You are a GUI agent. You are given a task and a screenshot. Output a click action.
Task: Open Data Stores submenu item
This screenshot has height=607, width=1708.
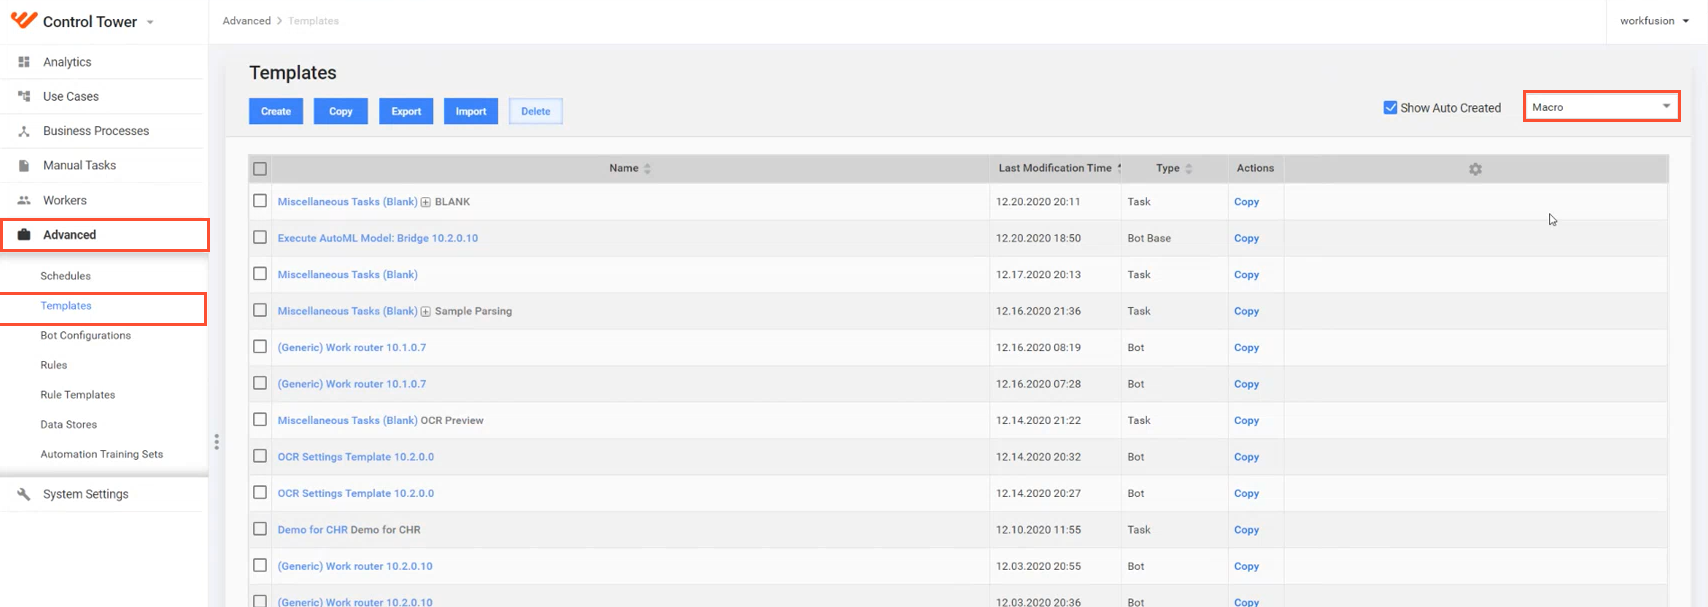coord(68,425)
